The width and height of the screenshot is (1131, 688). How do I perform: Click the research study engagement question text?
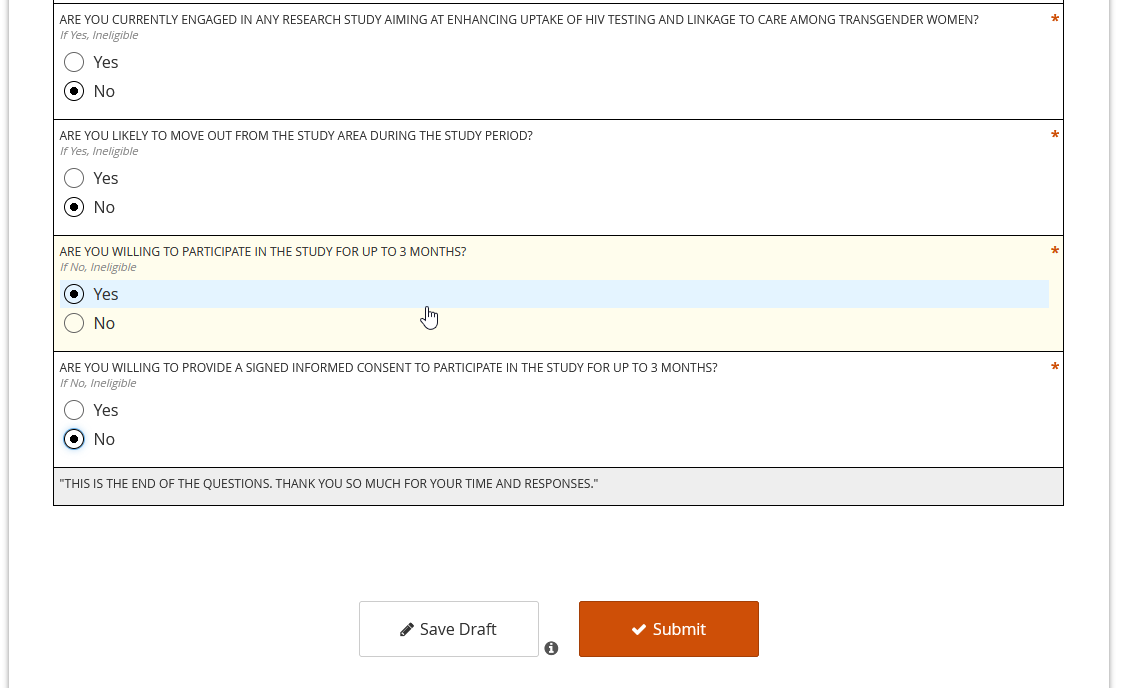[518, 20]
